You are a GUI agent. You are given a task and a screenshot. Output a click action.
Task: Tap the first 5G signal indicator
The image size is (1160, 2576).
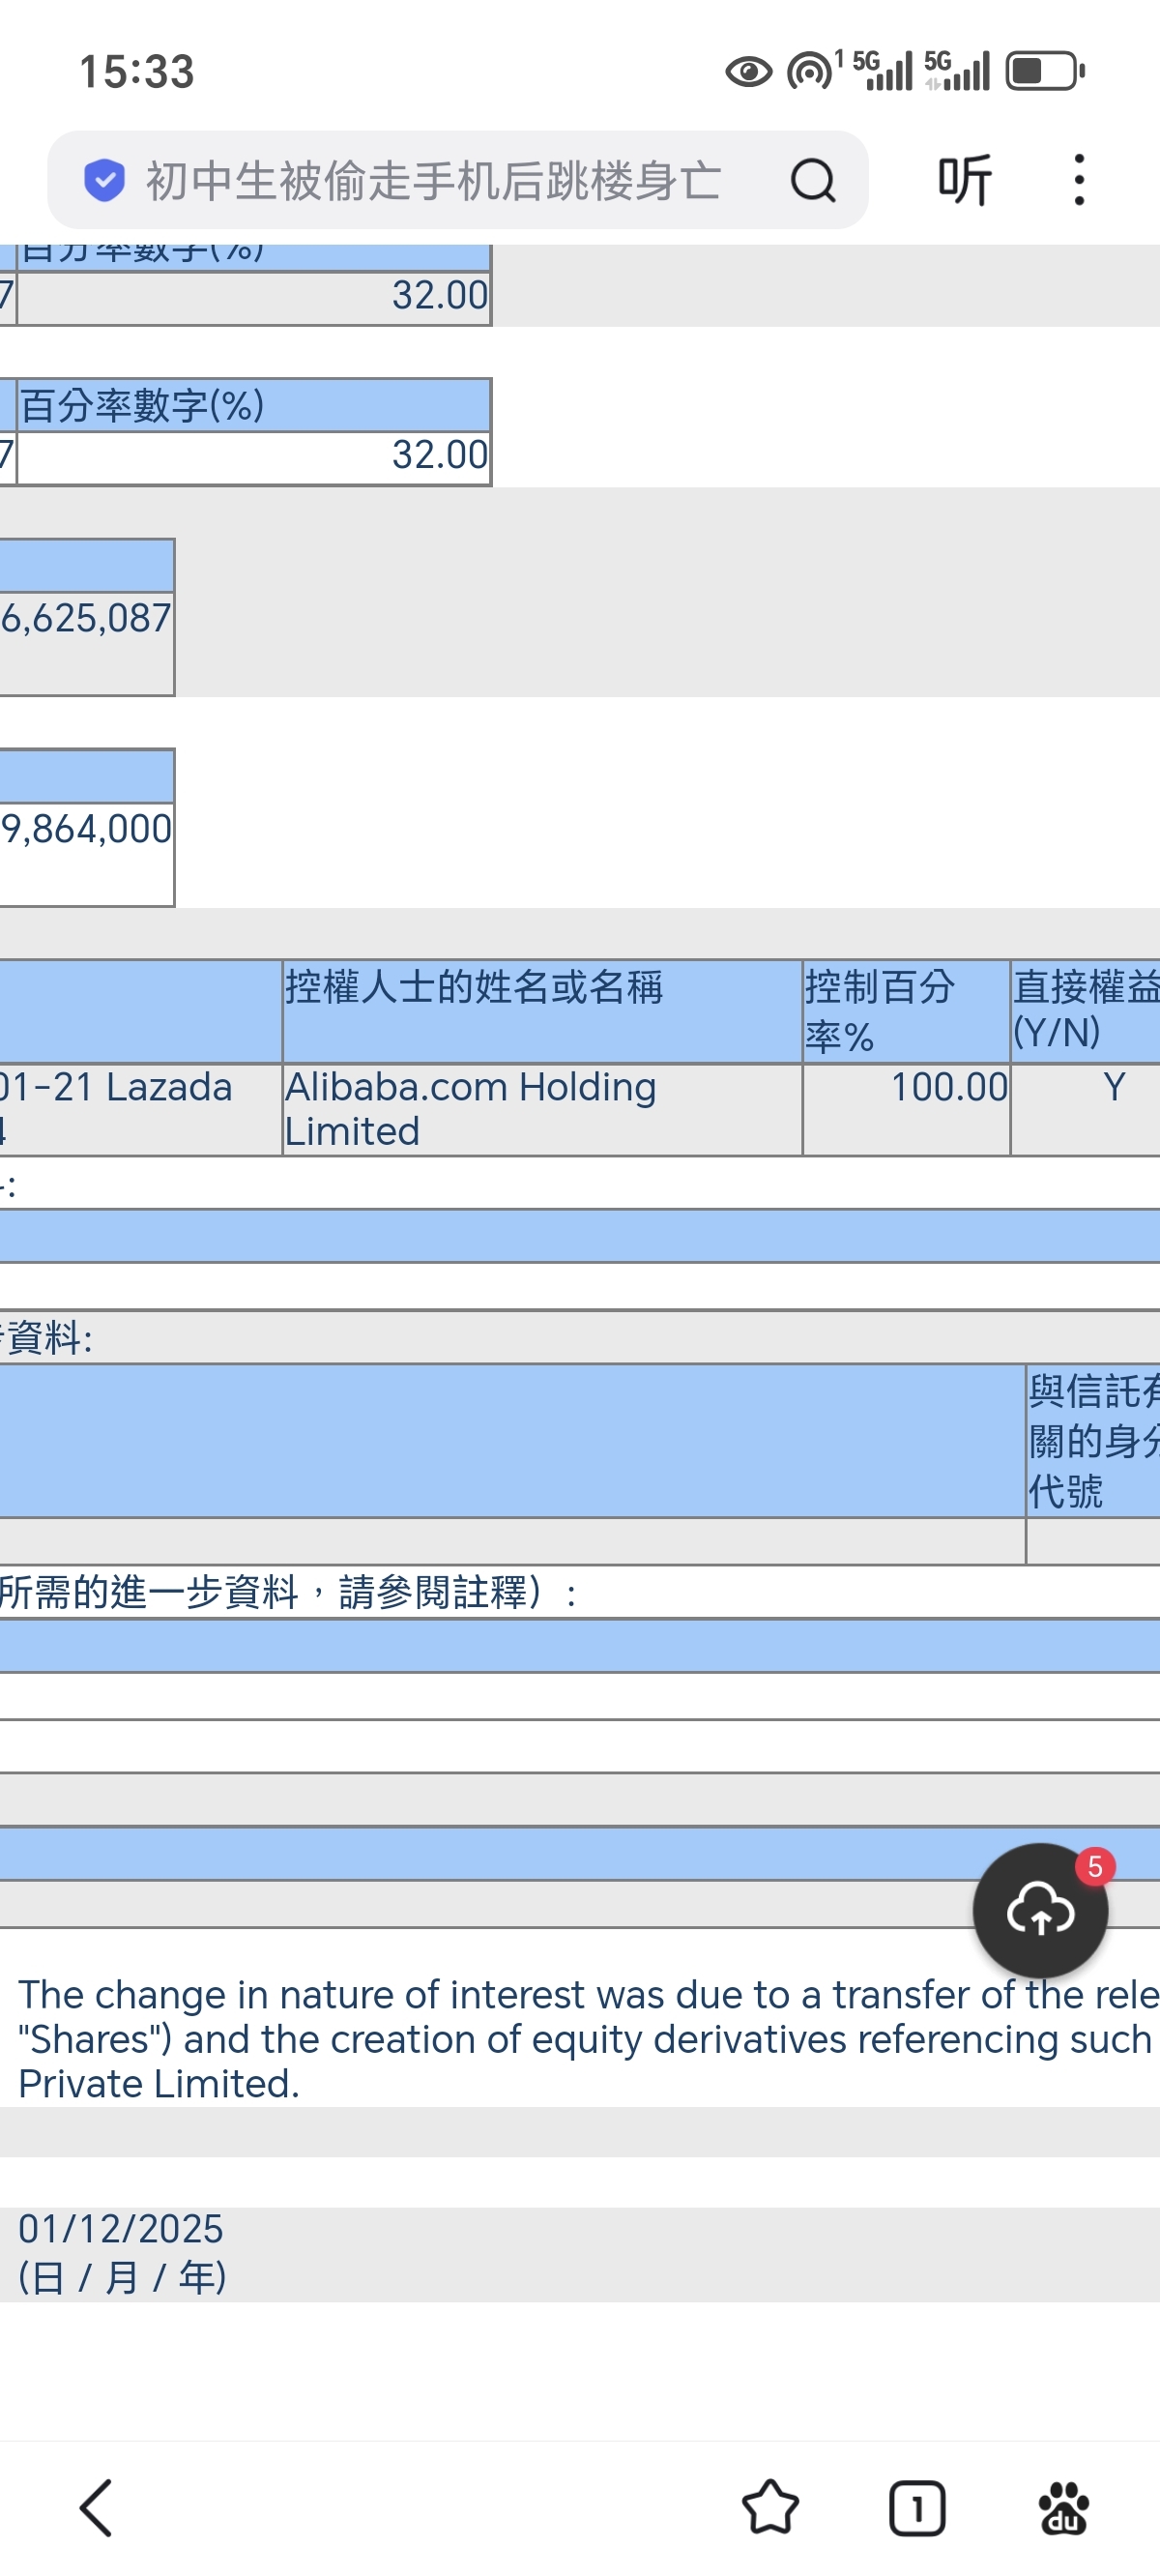[x=882, y=71]
